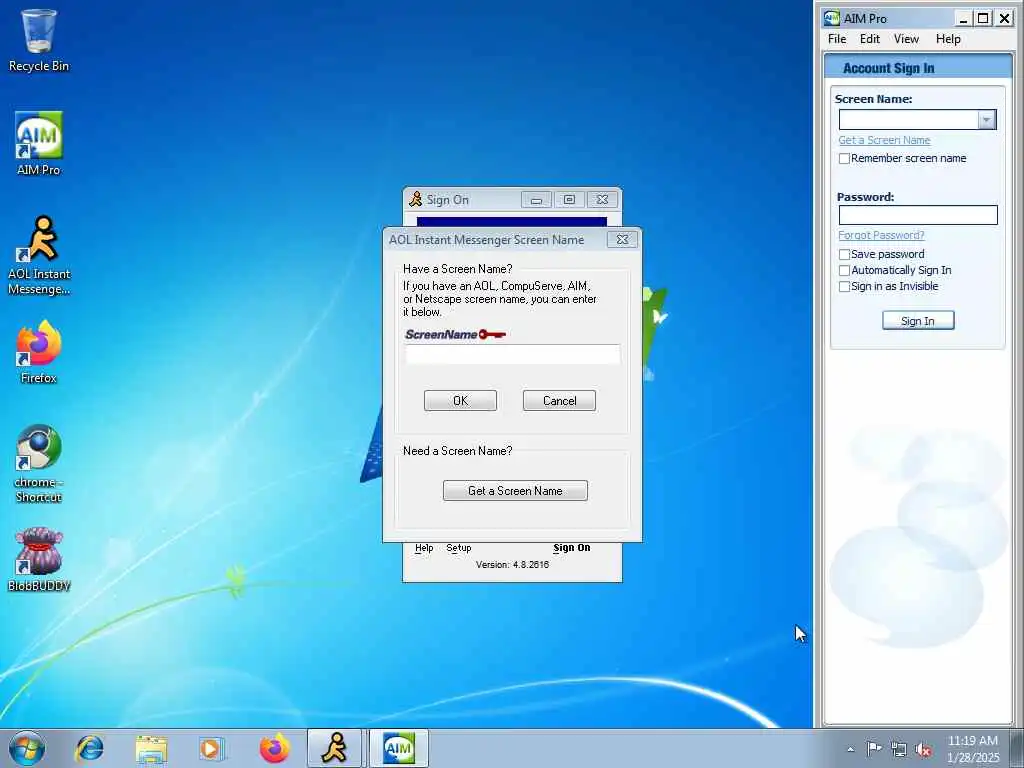Open Windows Explorer folder taskbar icon
This screenshot has width=1024, height=768.
pos(151,748)
